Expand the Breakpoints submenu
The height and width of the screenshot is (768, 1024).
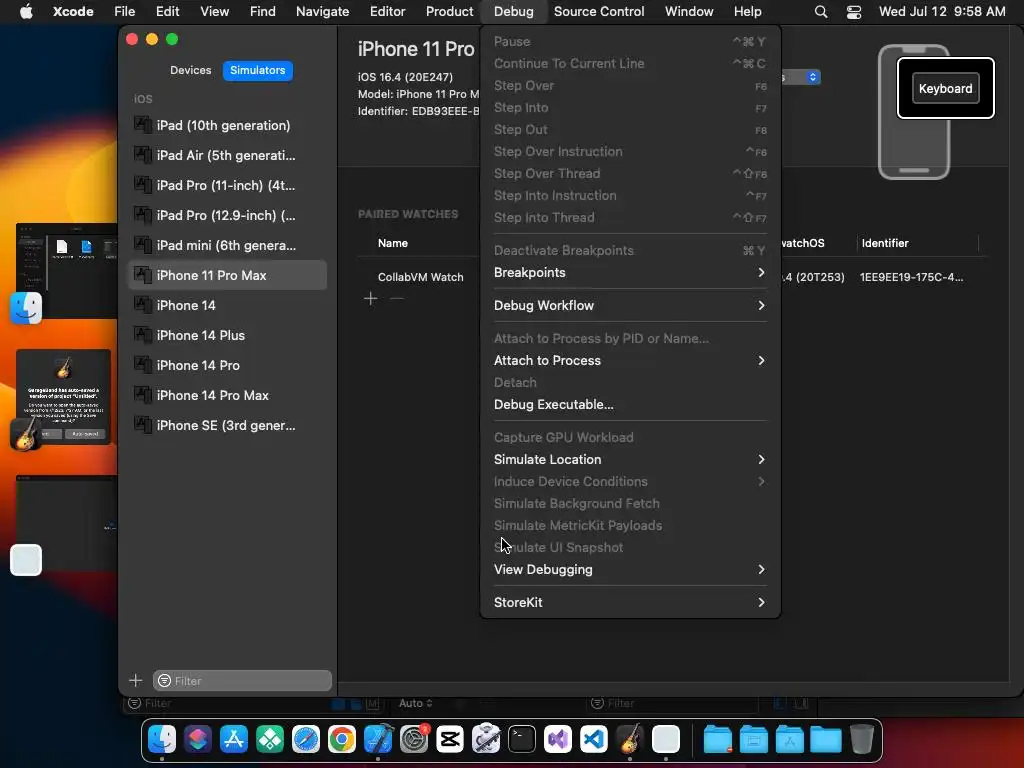click(630, 272)
